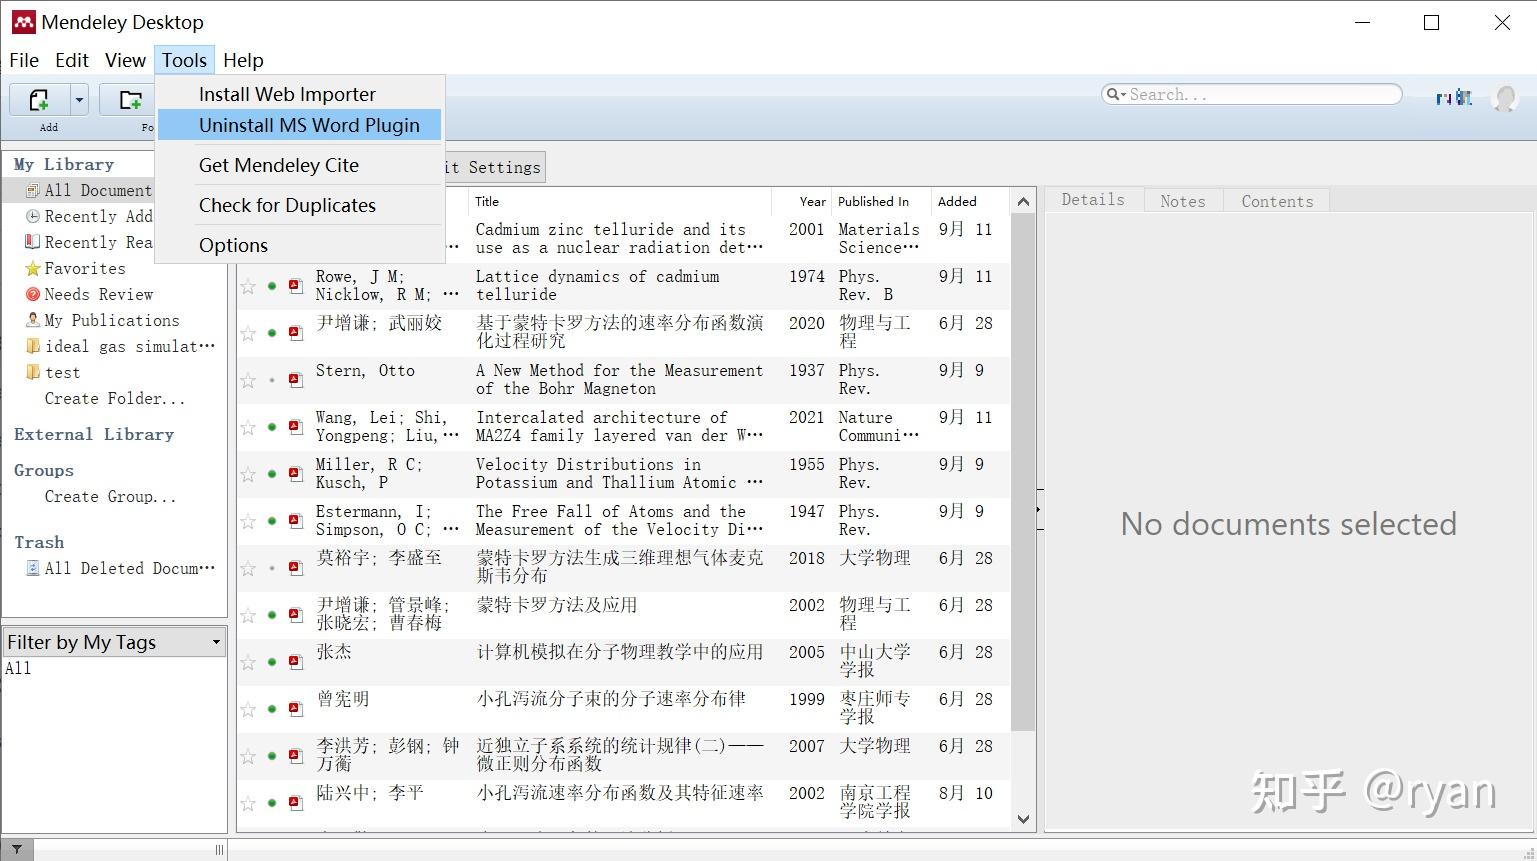Open the PDF icon for Stern, Otto row
1537x861 pixels.
[295, 379]
